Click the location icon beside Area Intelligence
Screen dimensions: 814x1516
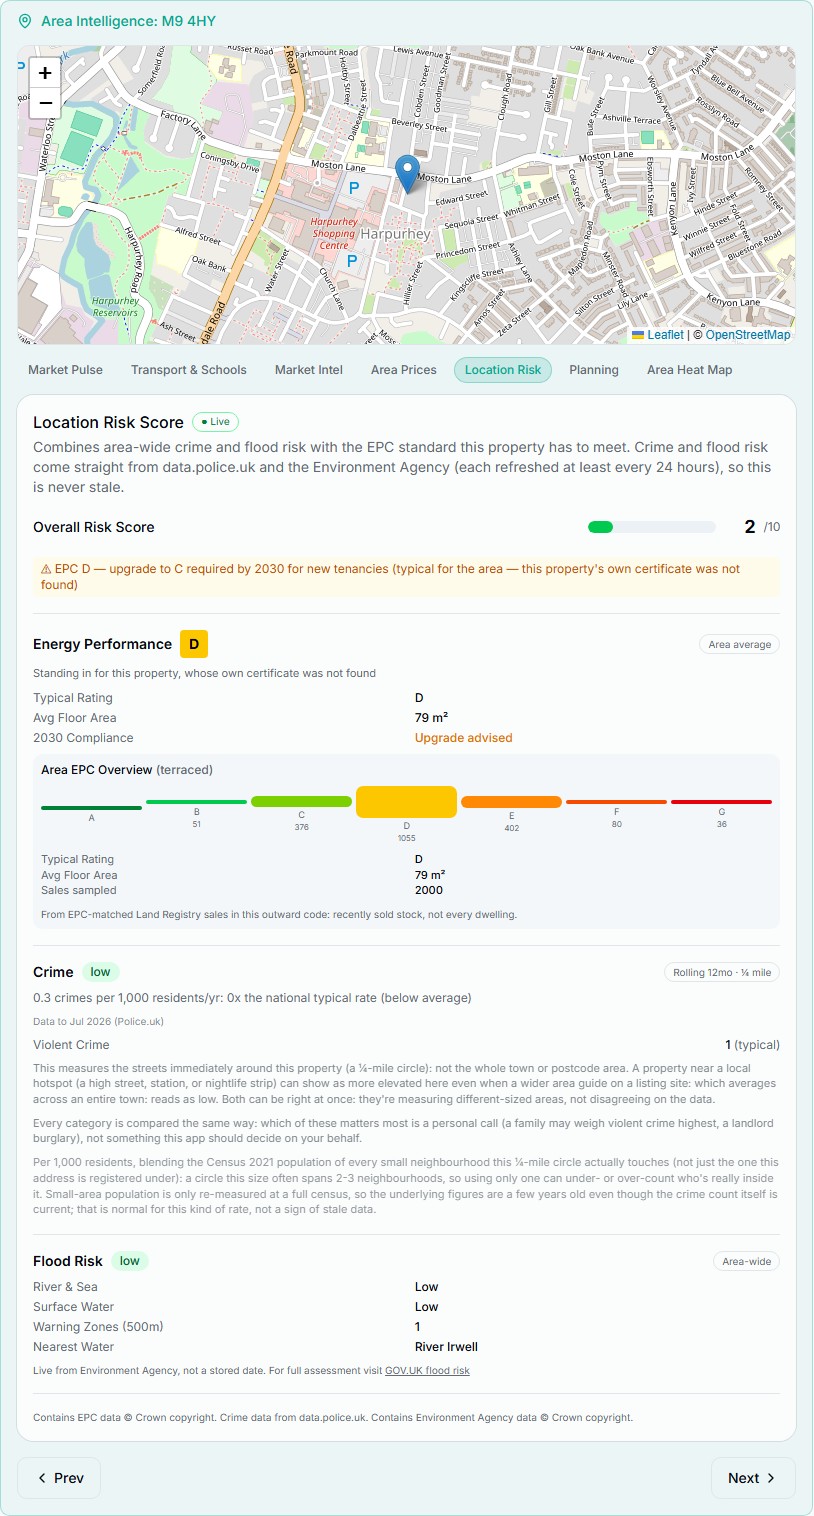(x=25, y=21)
